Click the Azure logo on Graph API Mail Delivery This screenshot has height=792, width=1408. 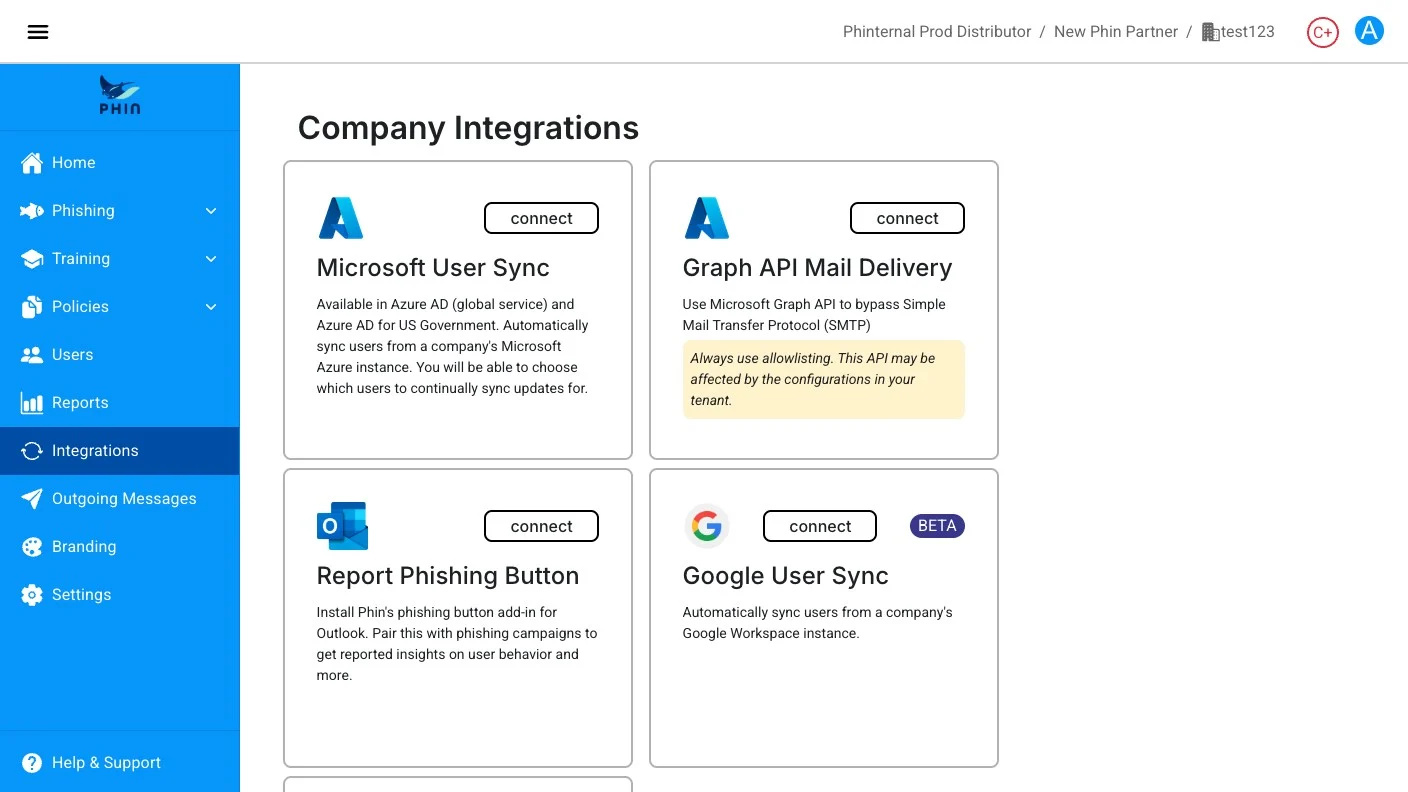707,218
